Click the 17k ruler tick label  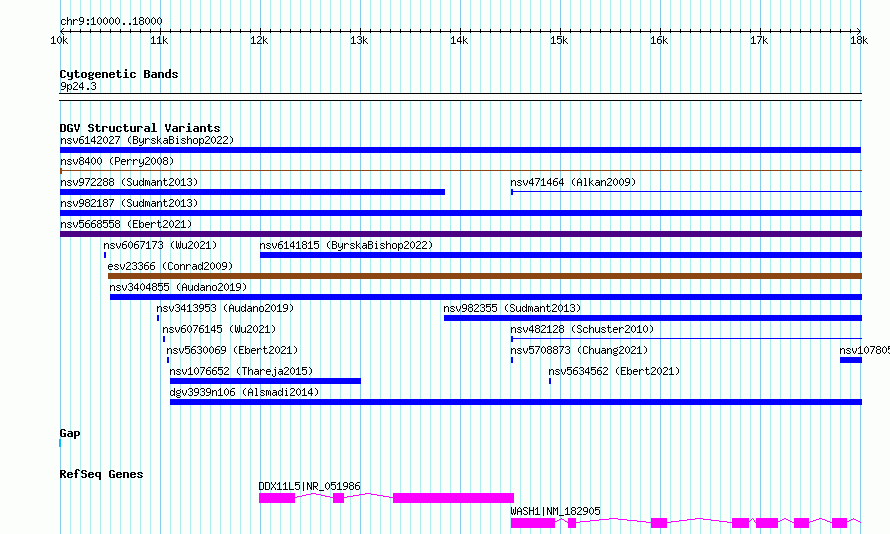pos(759,40)
